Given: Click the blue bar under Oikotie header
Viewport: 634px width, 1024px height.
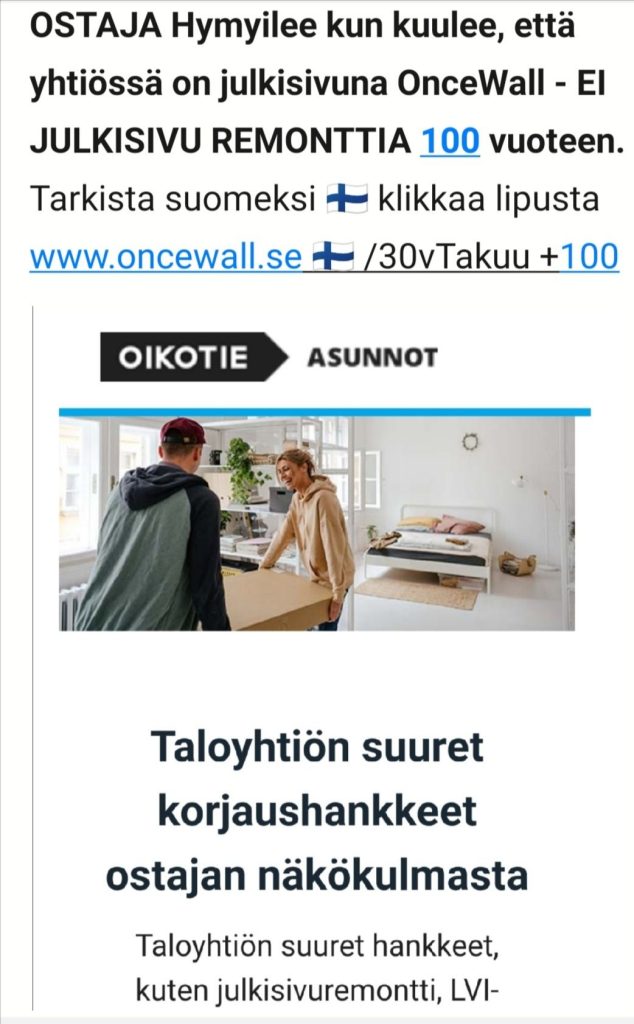Looking at the screenshot, I should 325,412.
